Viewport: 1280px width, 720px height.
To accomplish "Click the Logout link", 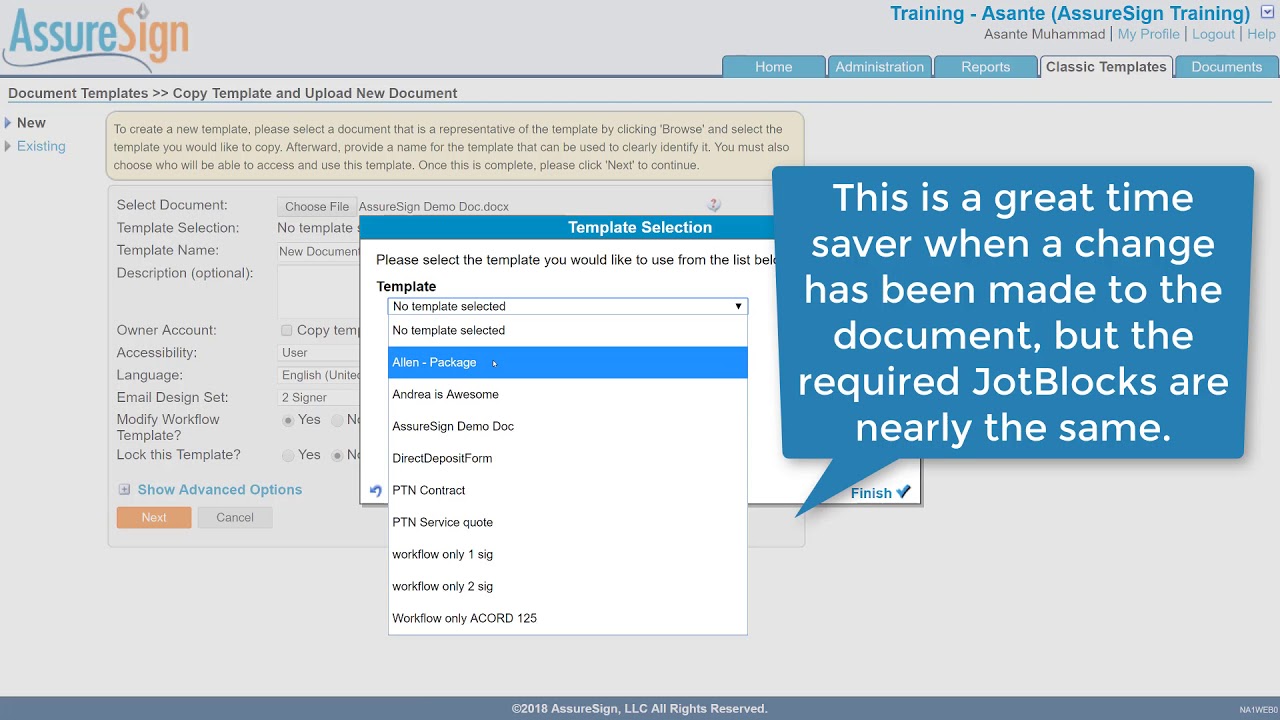I will coord(1213,34).
